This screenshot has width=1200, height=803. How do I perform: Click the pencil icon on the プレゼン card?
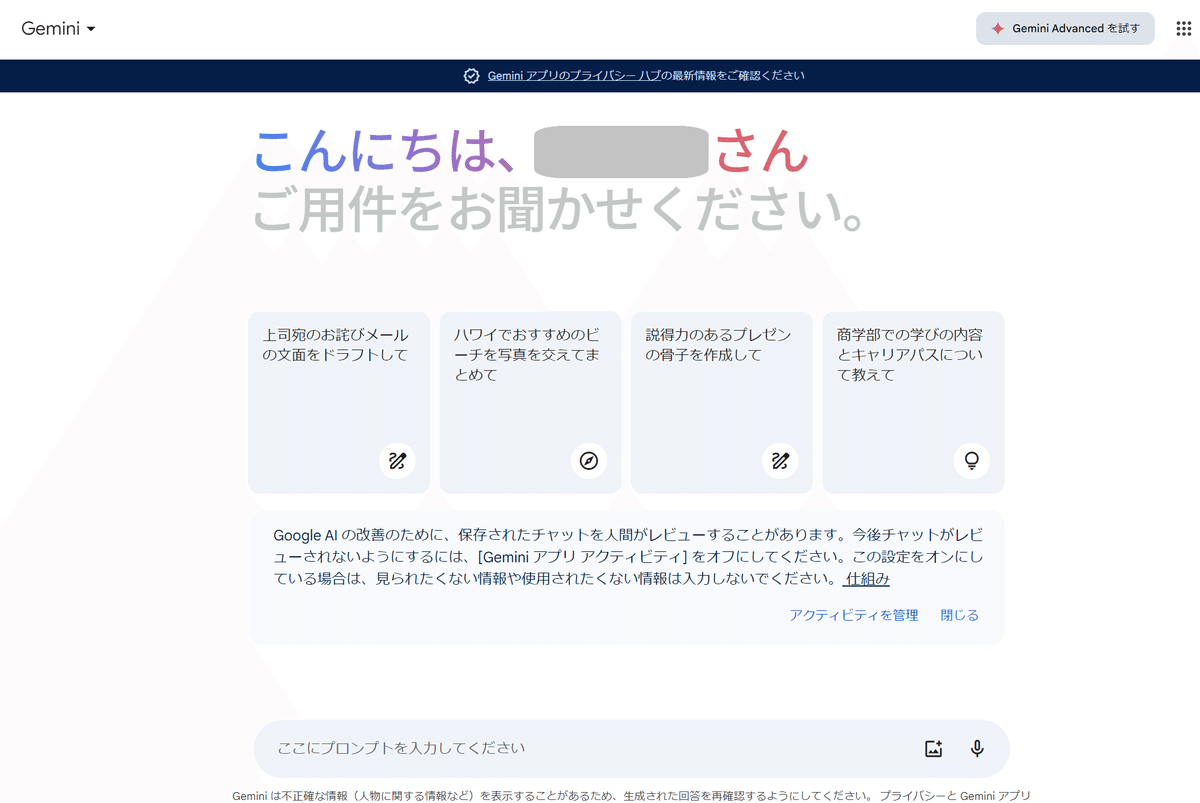point(780,461)
